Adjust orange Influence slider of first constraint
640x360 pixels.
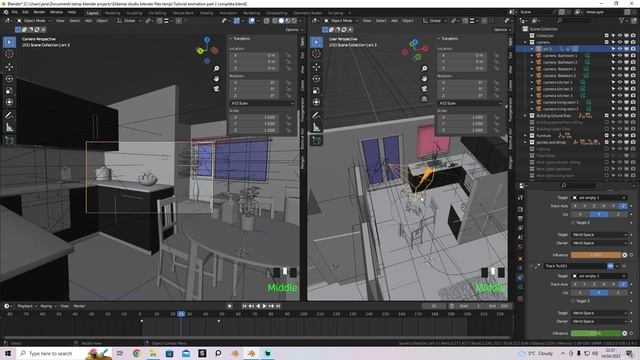[x=596, y=255]
